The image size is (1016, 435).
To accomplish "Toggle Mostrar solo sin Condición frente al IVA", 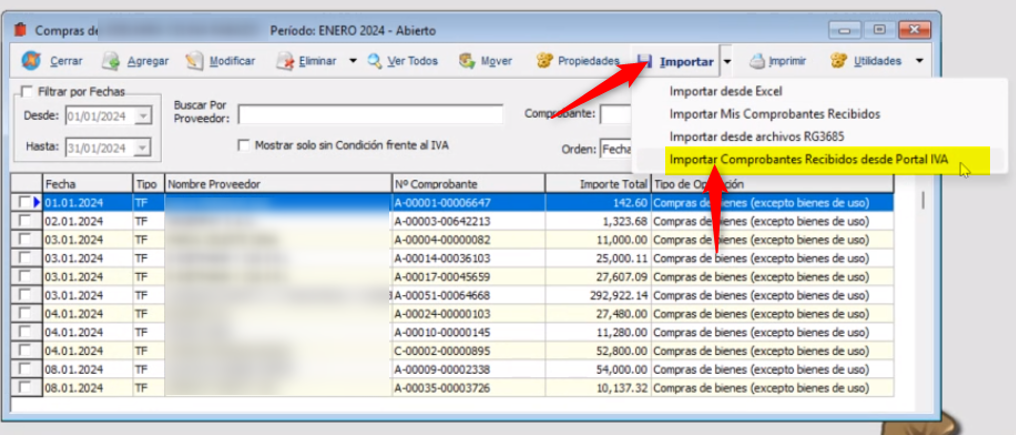I will [x=243, y=145].
